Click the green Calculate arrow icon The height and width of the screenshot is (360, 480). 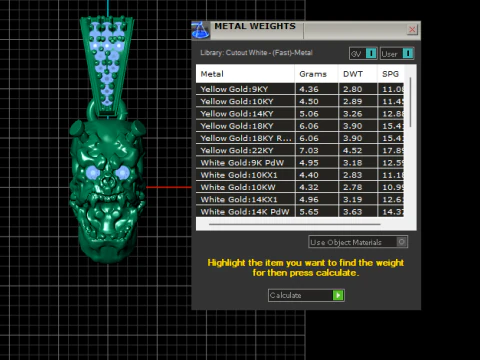338,295
